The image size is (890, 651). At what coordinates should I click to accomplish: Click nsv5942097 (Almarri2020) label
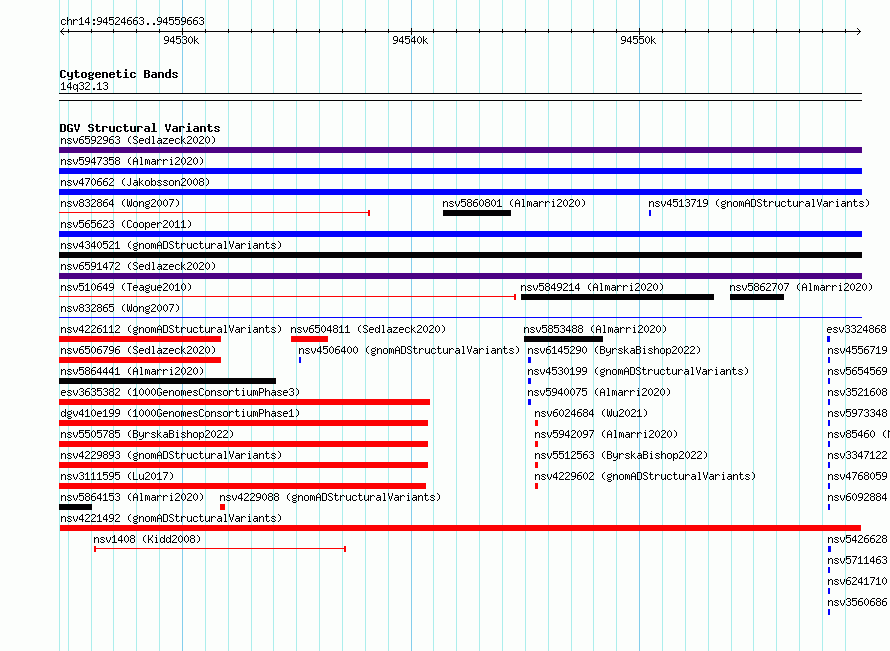tap(606, 434)
